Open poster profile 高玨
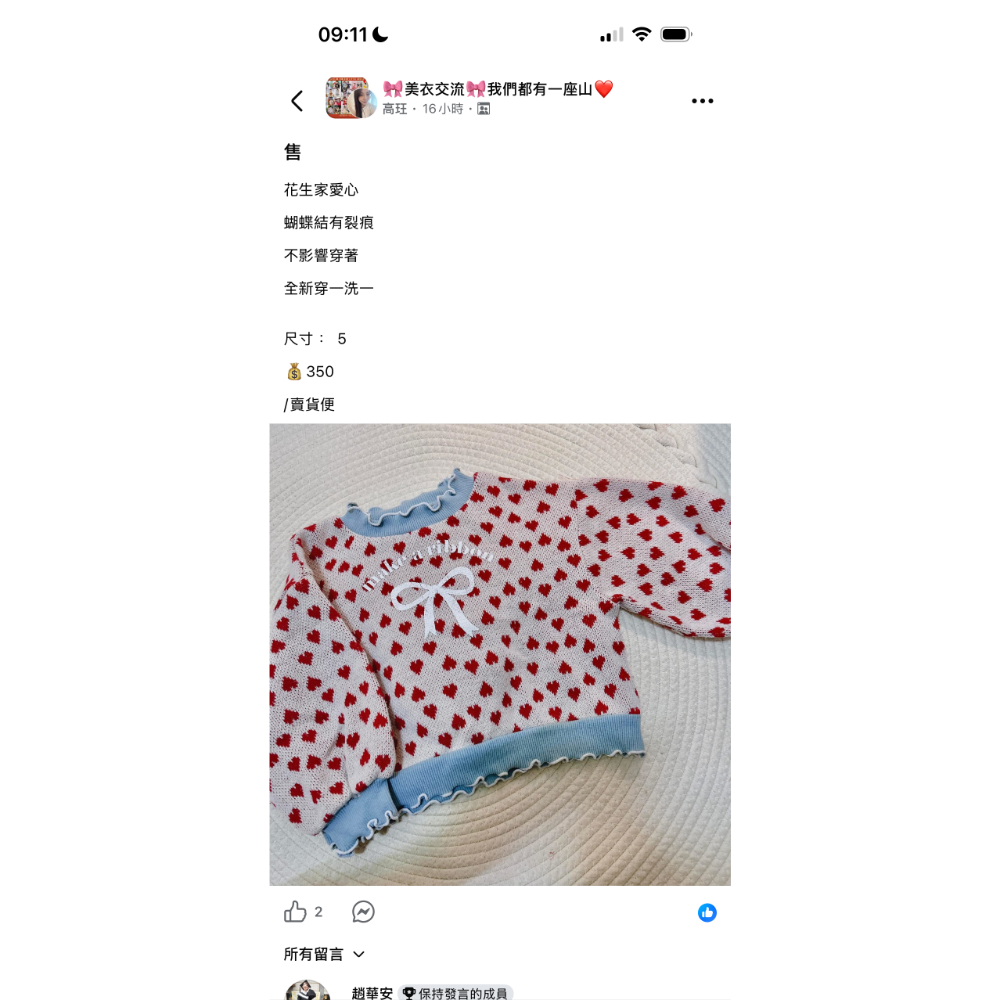Viewport: 1000px width, 1000px height. click(395, 109)
